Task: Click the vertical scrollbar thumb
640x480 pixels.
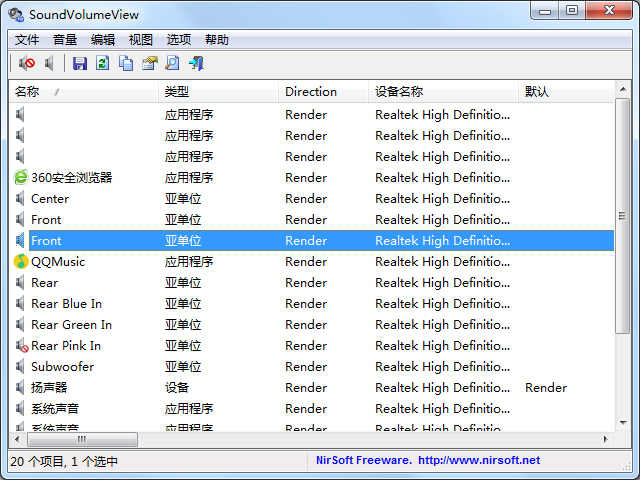Action: 623,216
